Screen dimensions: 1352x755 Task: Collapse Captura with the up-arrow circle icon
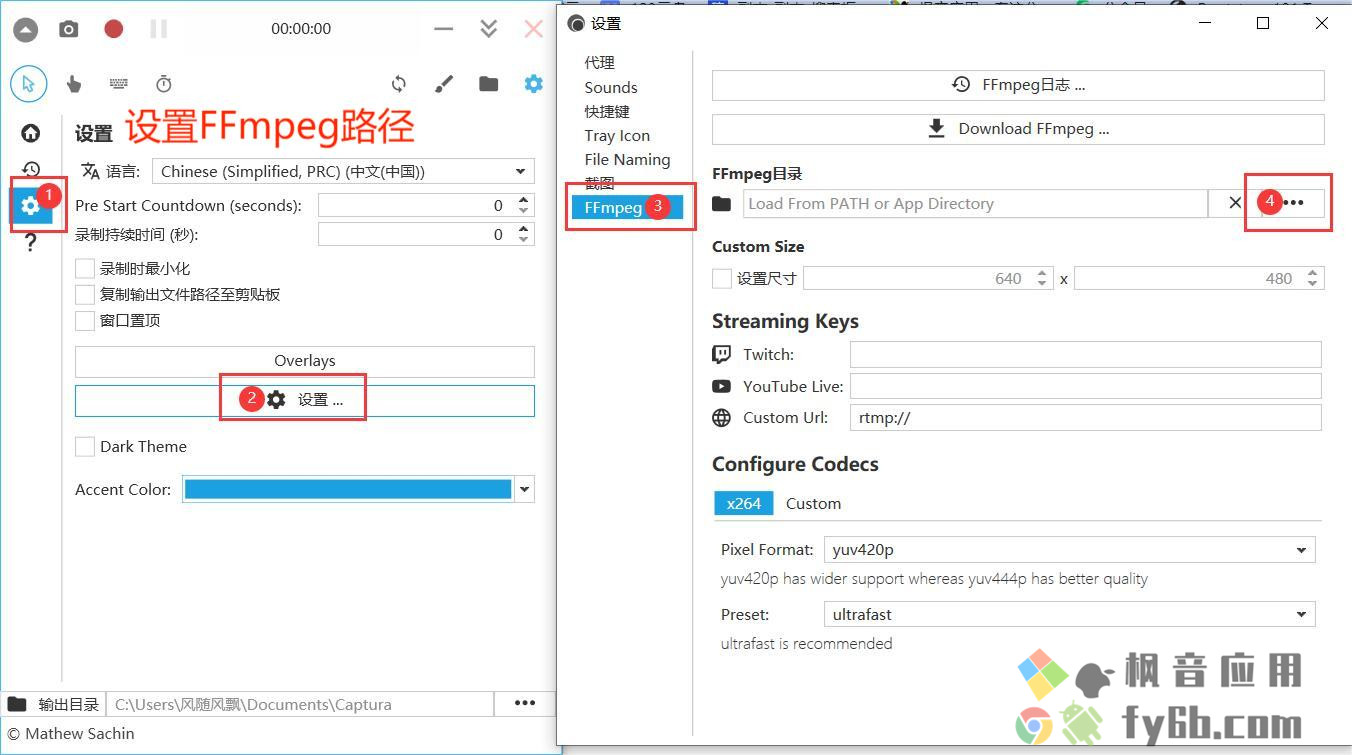point(25,29)
